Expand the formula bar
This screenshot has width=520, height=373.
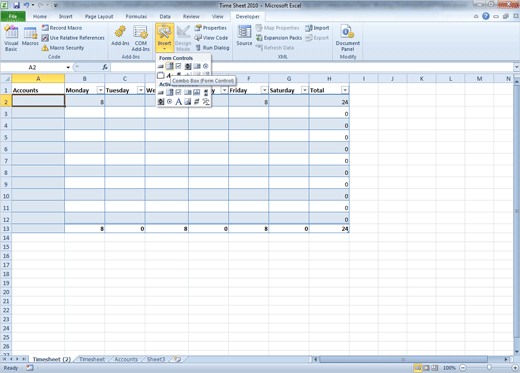click(x=516, y=67)
